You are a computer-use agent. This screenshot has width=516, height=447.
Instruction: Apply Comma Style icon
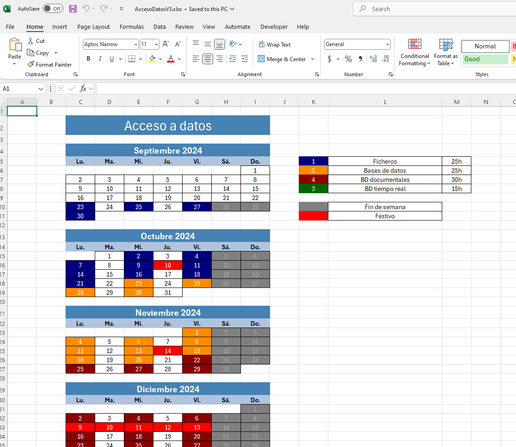pyautogui.click(x=360, y=59)
